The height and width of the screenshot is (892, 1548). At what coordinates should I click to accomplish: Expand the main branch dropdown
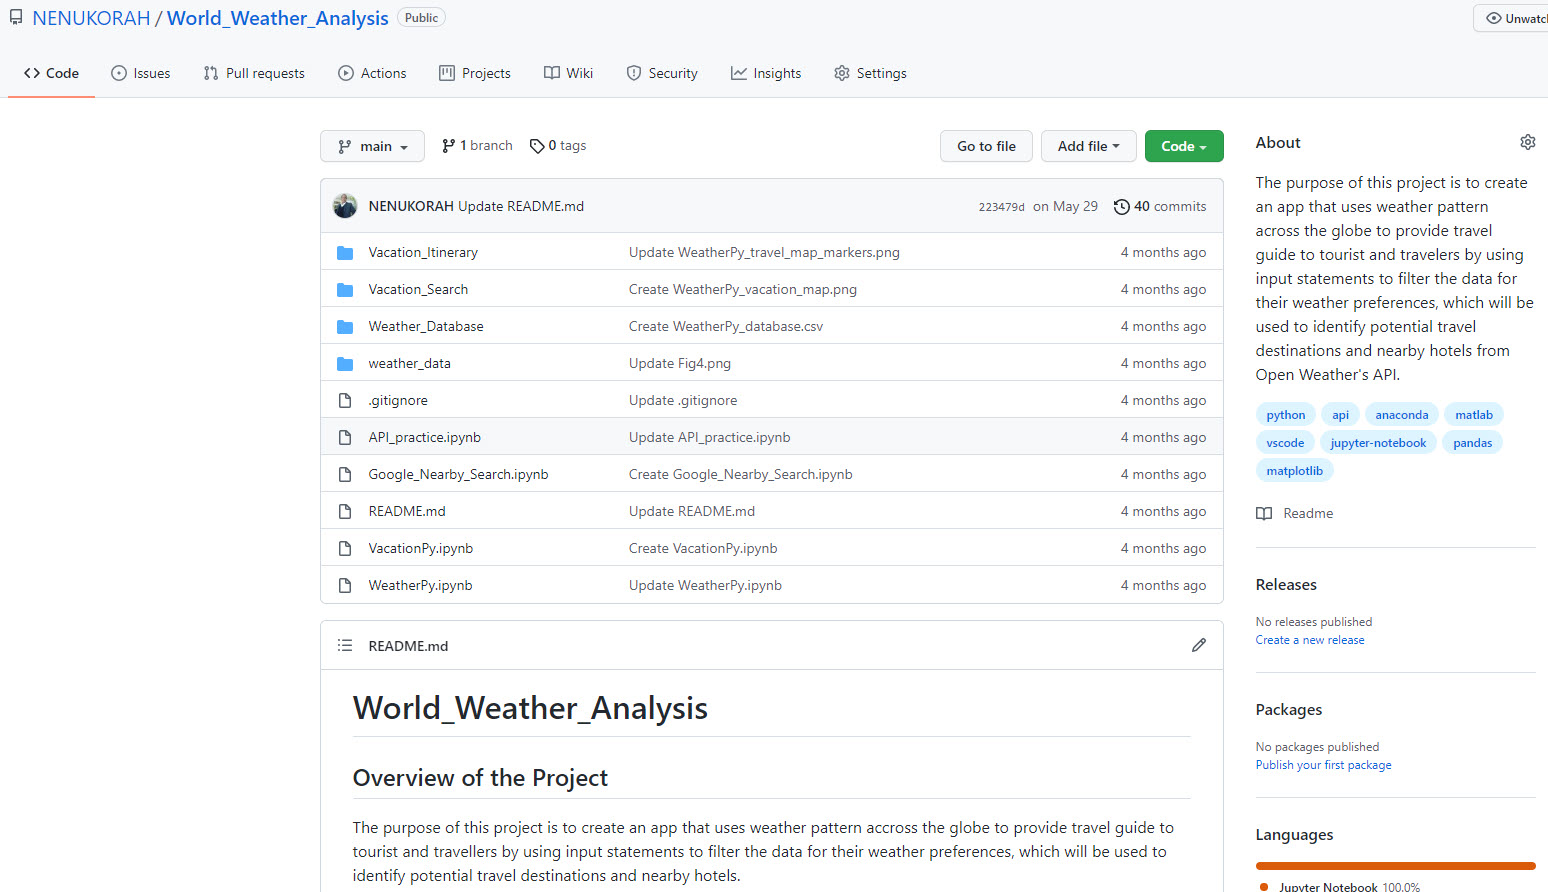[x=372, y=146]
